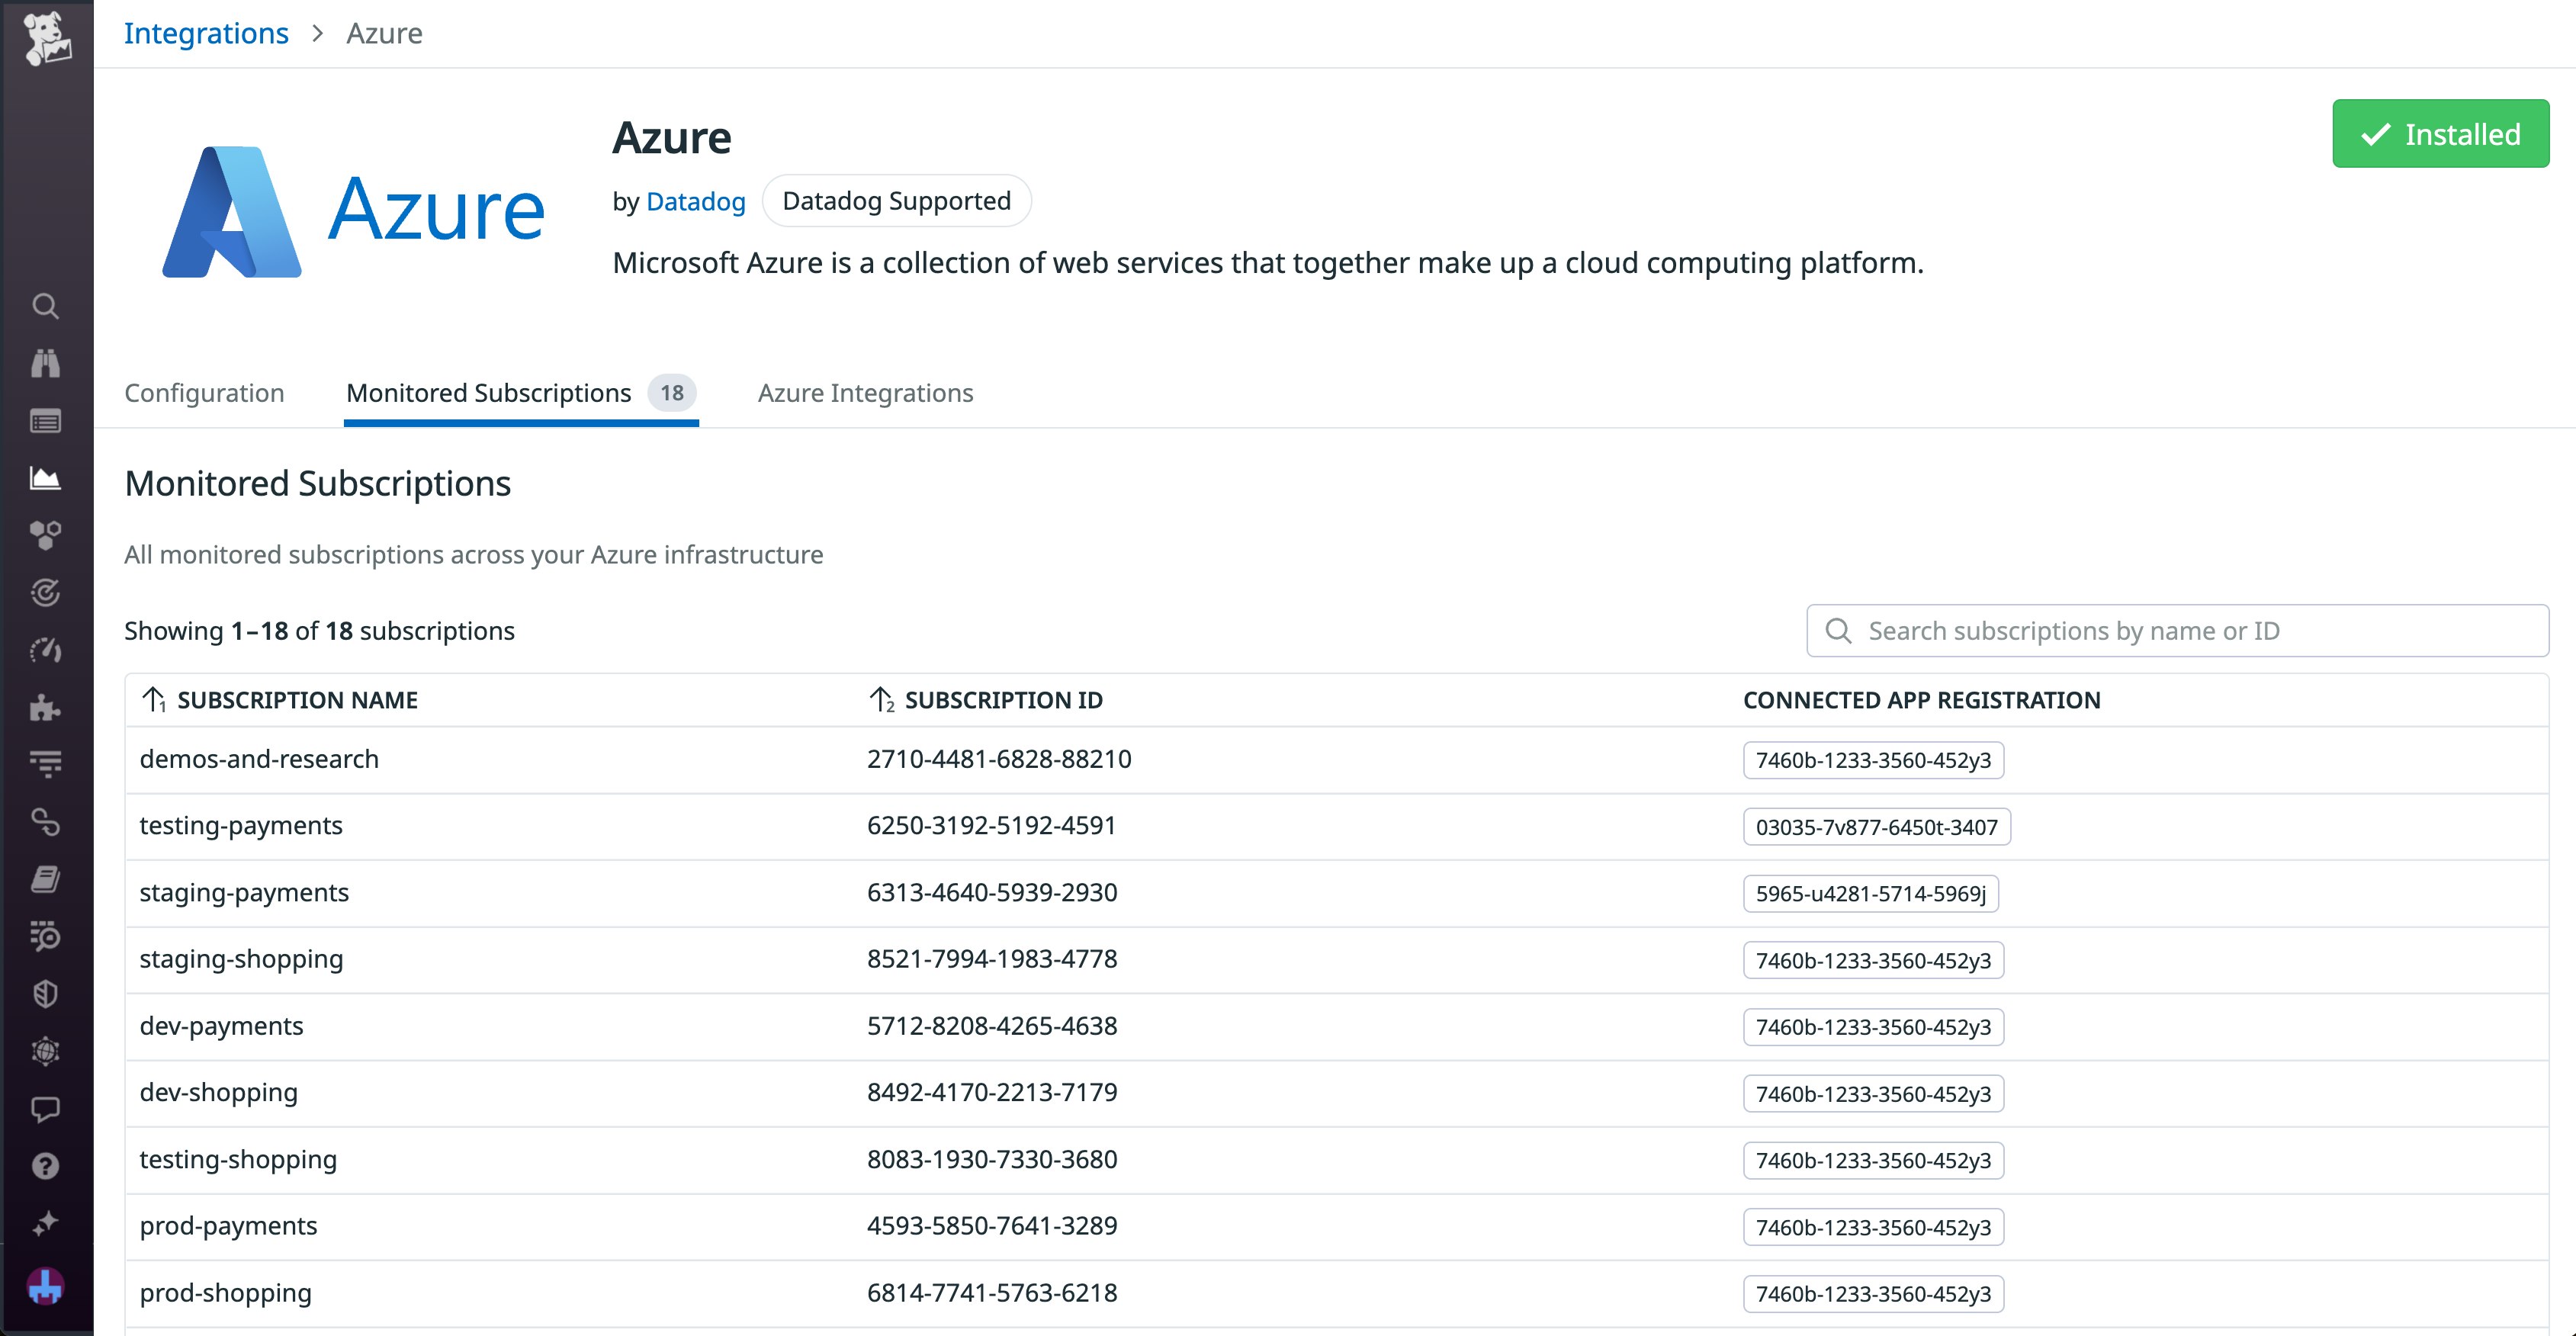This screenshot has width=2576, height=1336.
Task: Open the Datadog author link
Action: [x=695, y=202]
